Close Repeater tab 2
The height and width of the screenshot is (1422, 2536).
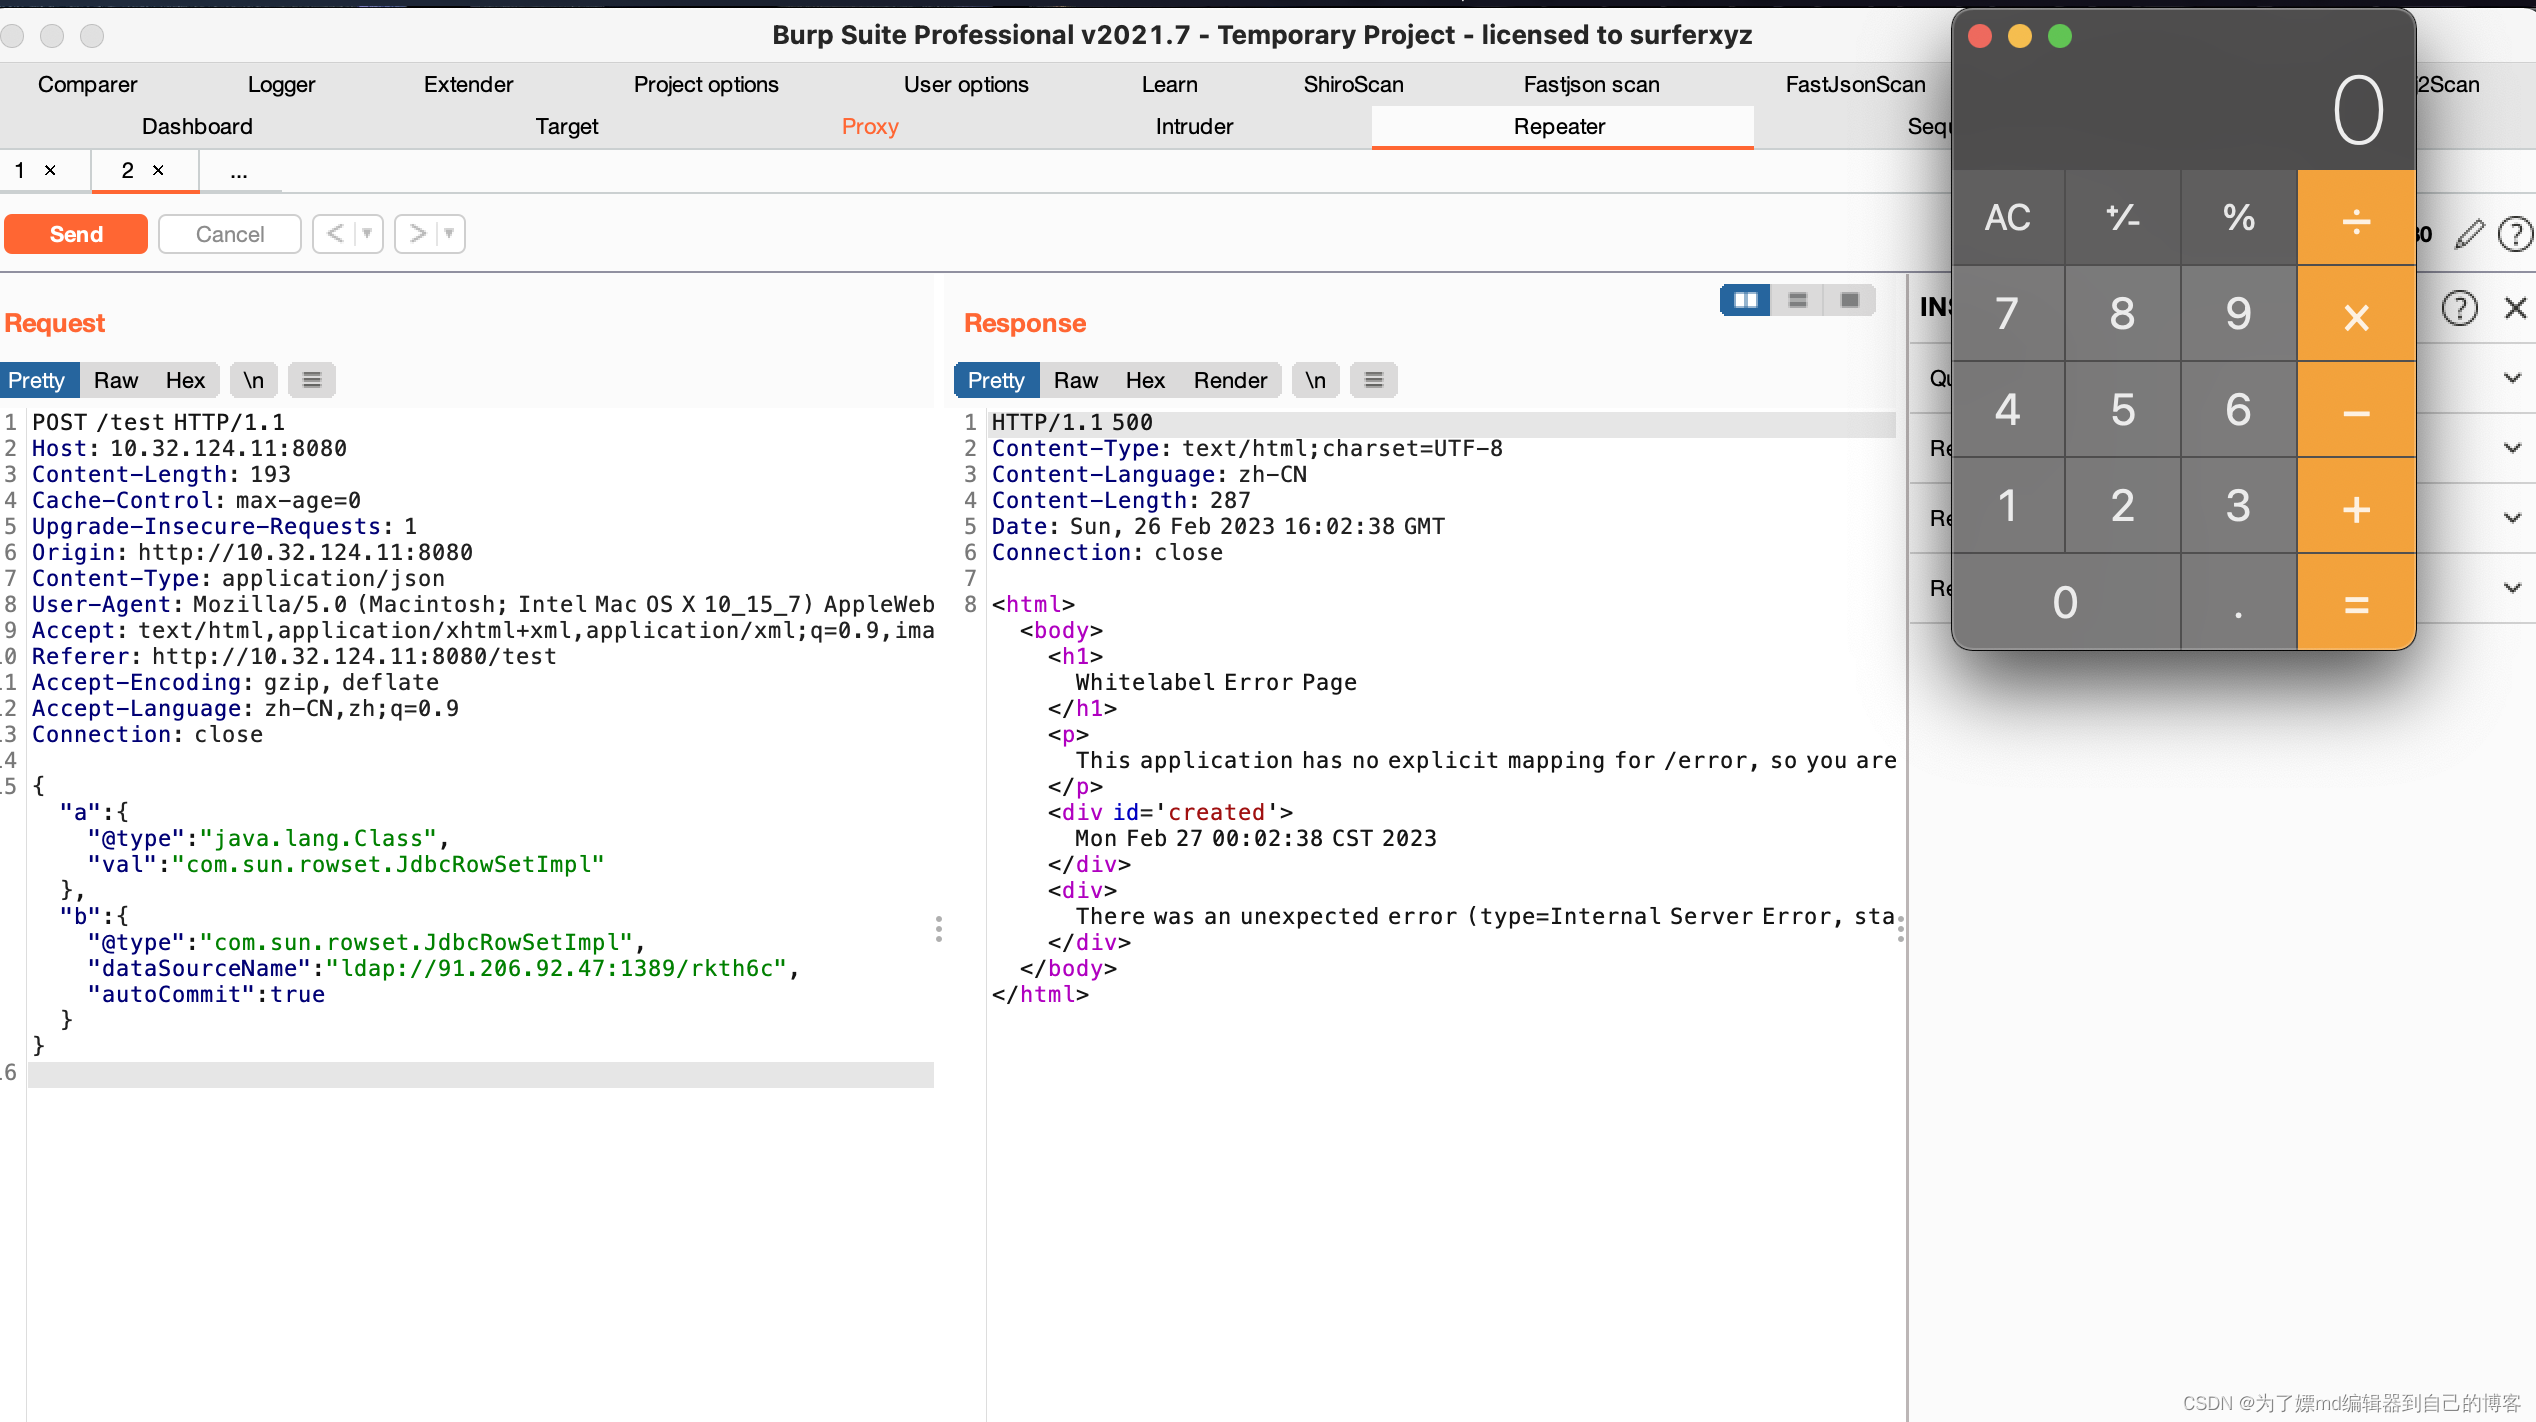[x=158, y=171]
